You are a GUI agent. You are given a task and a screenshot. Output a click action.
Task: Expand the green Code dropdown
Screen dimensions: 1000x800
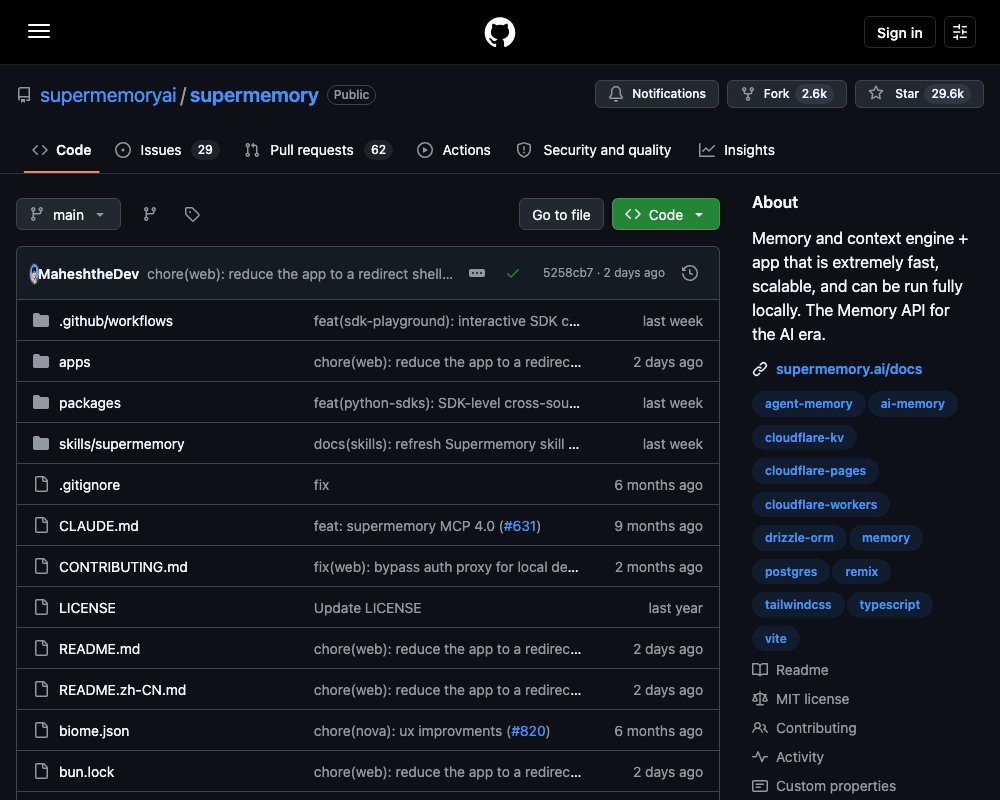tap(665, 214)
